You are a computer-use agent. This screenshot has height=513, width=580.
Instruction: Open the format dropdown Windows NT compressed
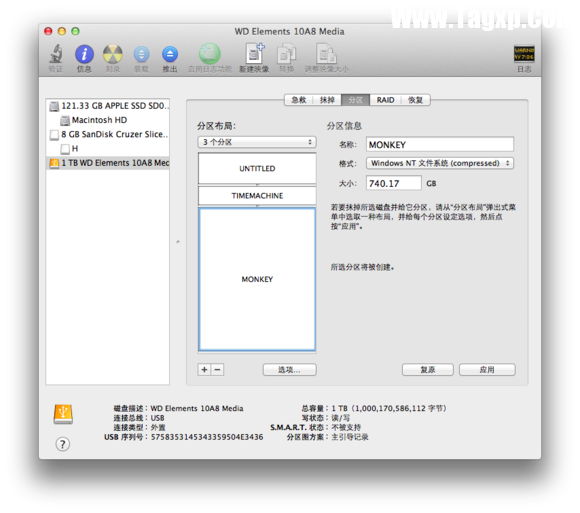[440, 163]
